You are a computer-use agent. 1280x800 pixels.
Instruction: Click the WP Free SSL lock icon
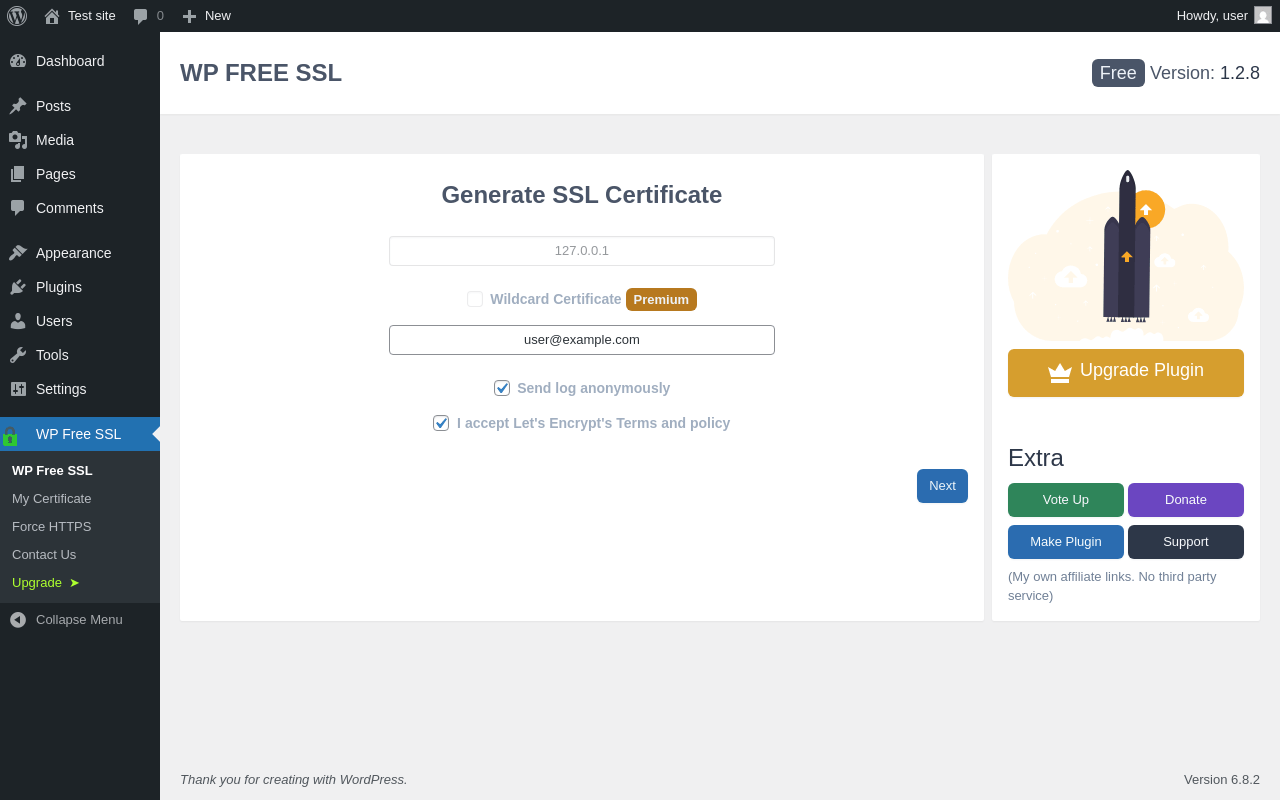pyautogui.click(x=10, y=435)
